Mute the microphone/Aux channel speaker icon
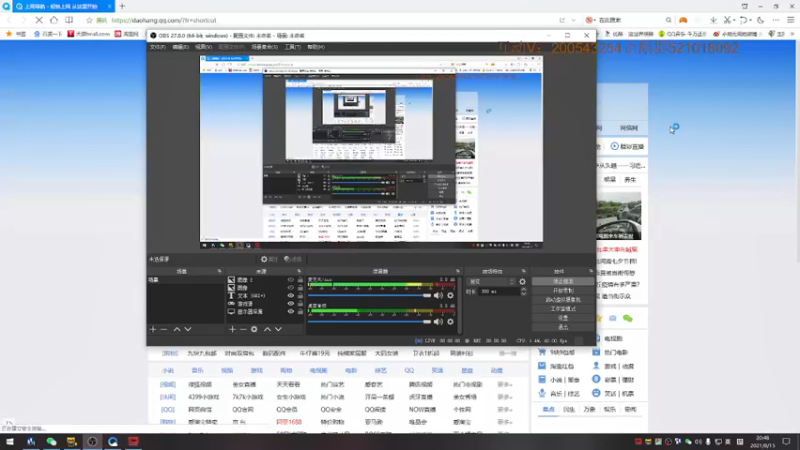 [x=438, y=295]
